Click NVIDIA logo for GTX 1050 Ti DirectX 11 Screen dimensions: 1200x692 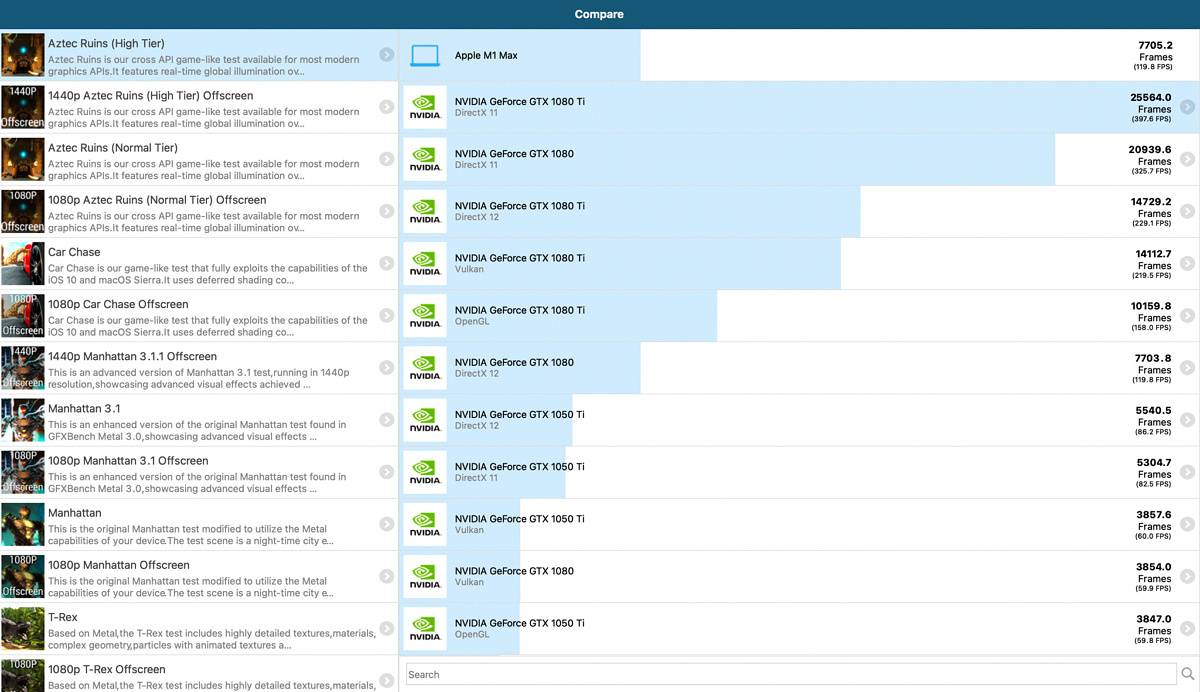coord(425,471)
